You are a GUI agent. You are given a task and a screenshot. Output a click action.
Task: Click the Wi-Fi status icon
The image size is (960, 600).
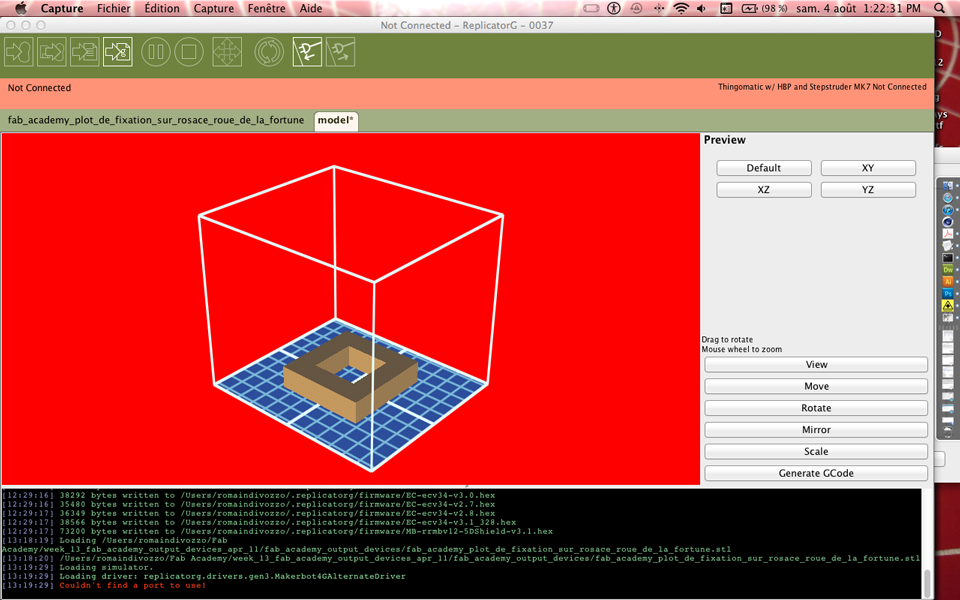tap(681, 8)
